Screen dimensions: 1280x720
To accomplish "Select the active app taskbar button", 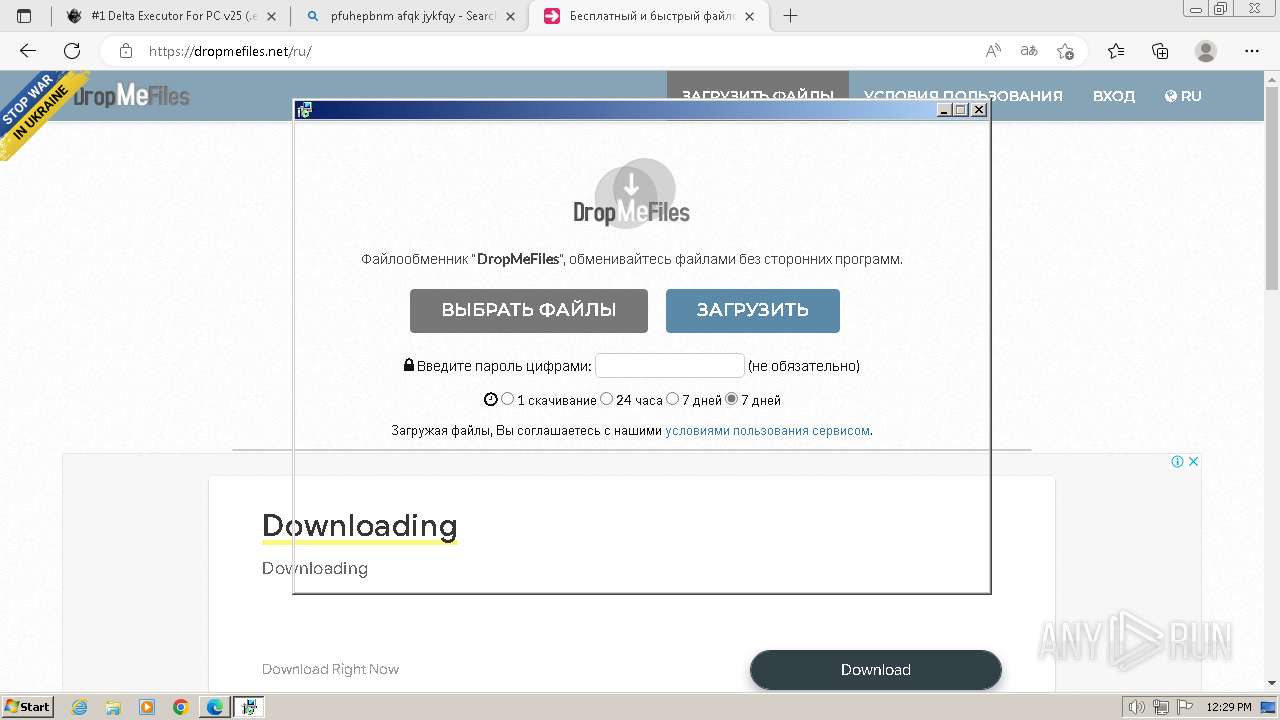I will pyautogui.click(x=249, y=707).
